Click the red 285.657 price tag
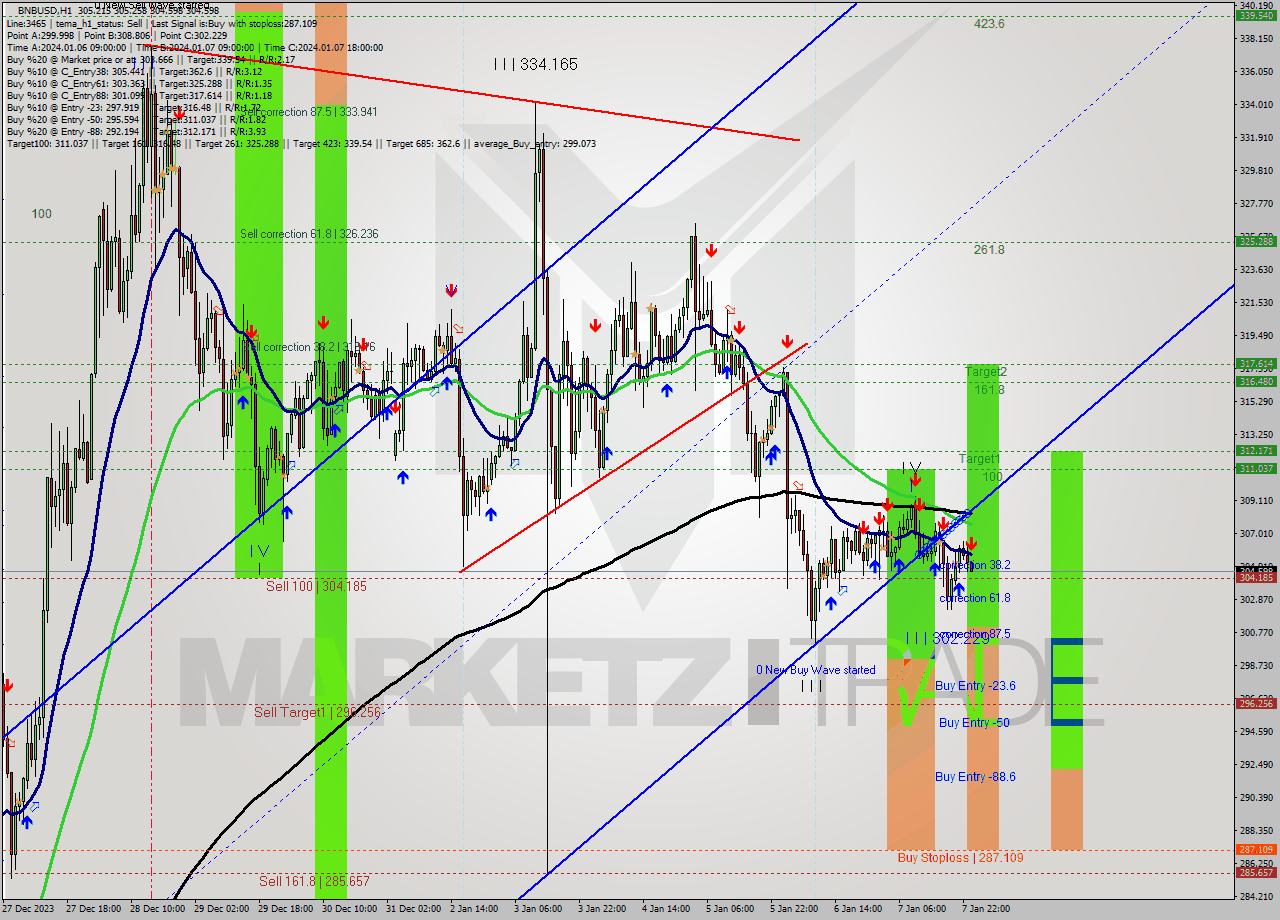This screenshot has height=920, width=1280. coord(1256,872)
